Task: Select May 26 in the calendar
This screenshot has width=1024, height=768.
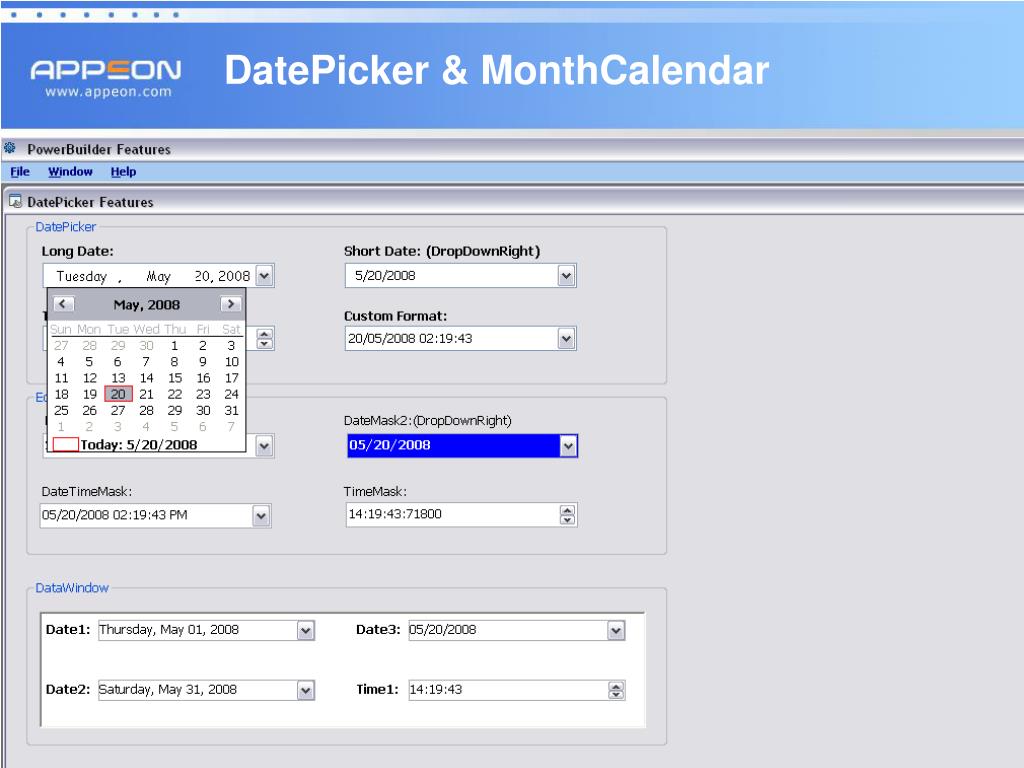Action: pyautogui.click(x=89, y=411)
